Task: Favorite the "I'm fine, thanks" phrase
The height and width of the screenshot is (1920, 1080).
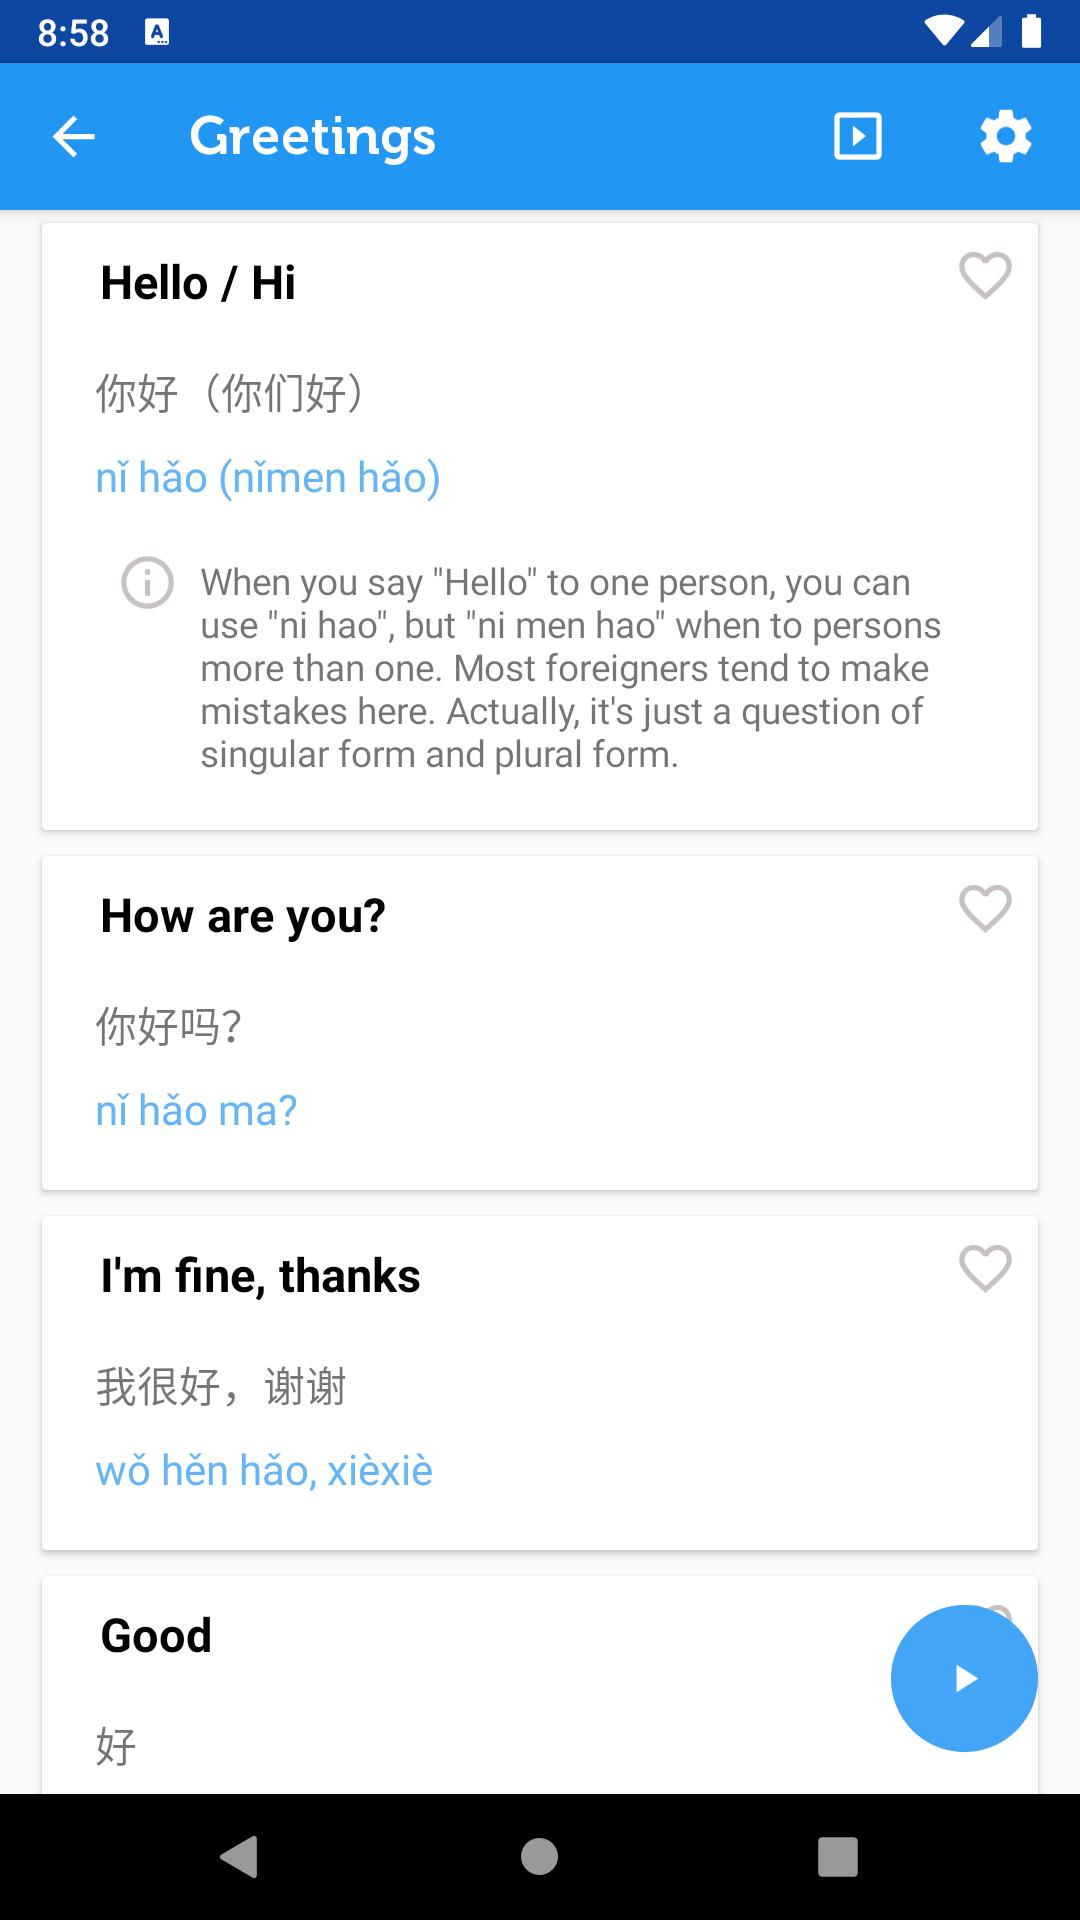Action: 985,1268
